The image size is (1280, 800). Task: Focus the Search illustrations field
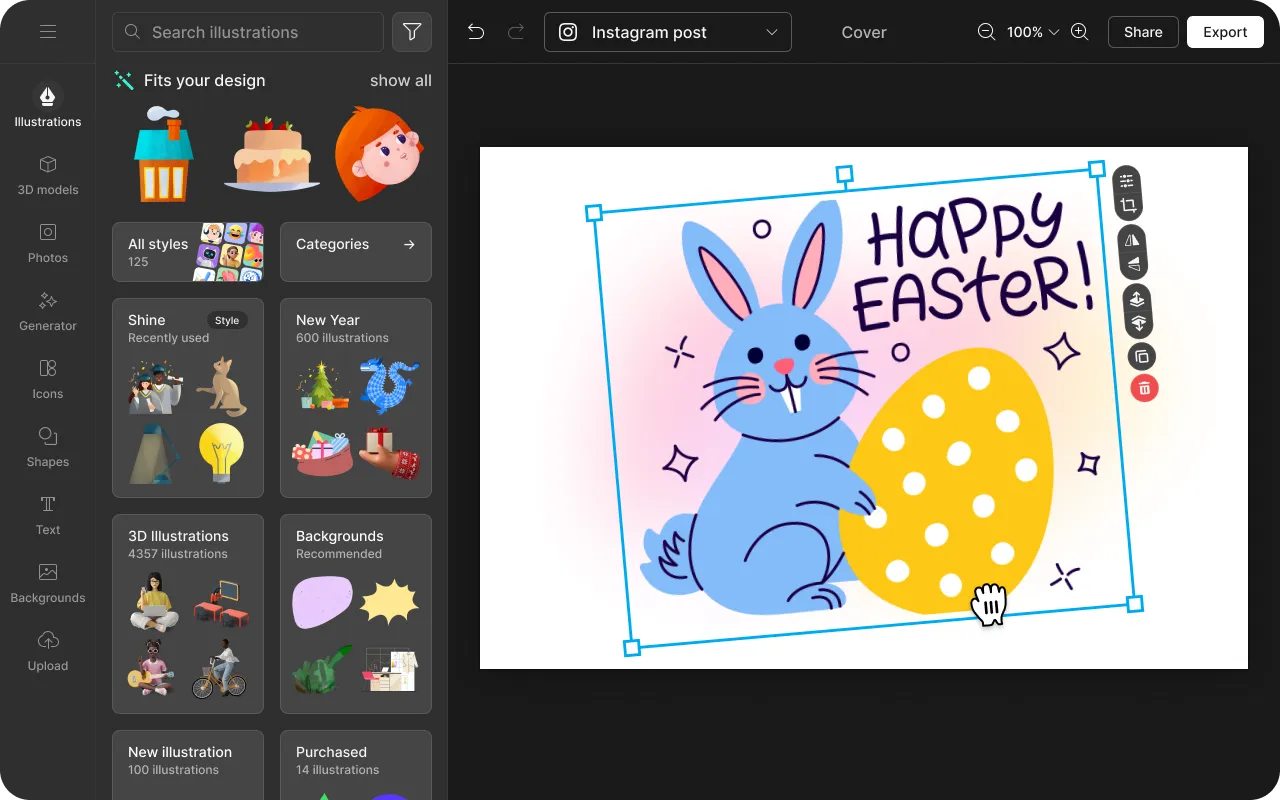(x=248, y=32)
